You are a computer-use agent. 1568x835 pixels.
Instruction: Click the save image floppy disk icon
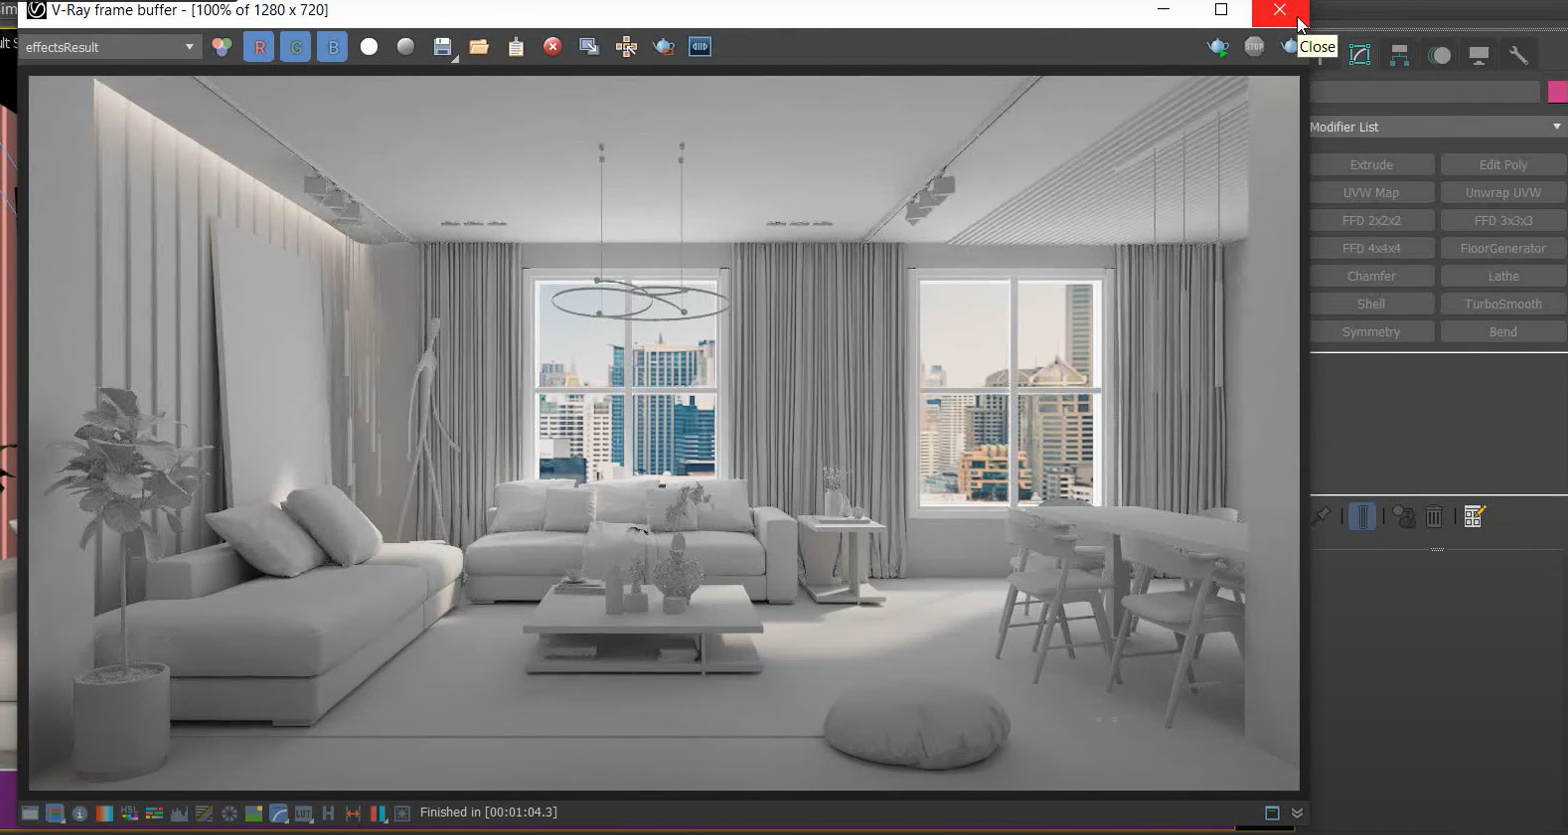442,47
